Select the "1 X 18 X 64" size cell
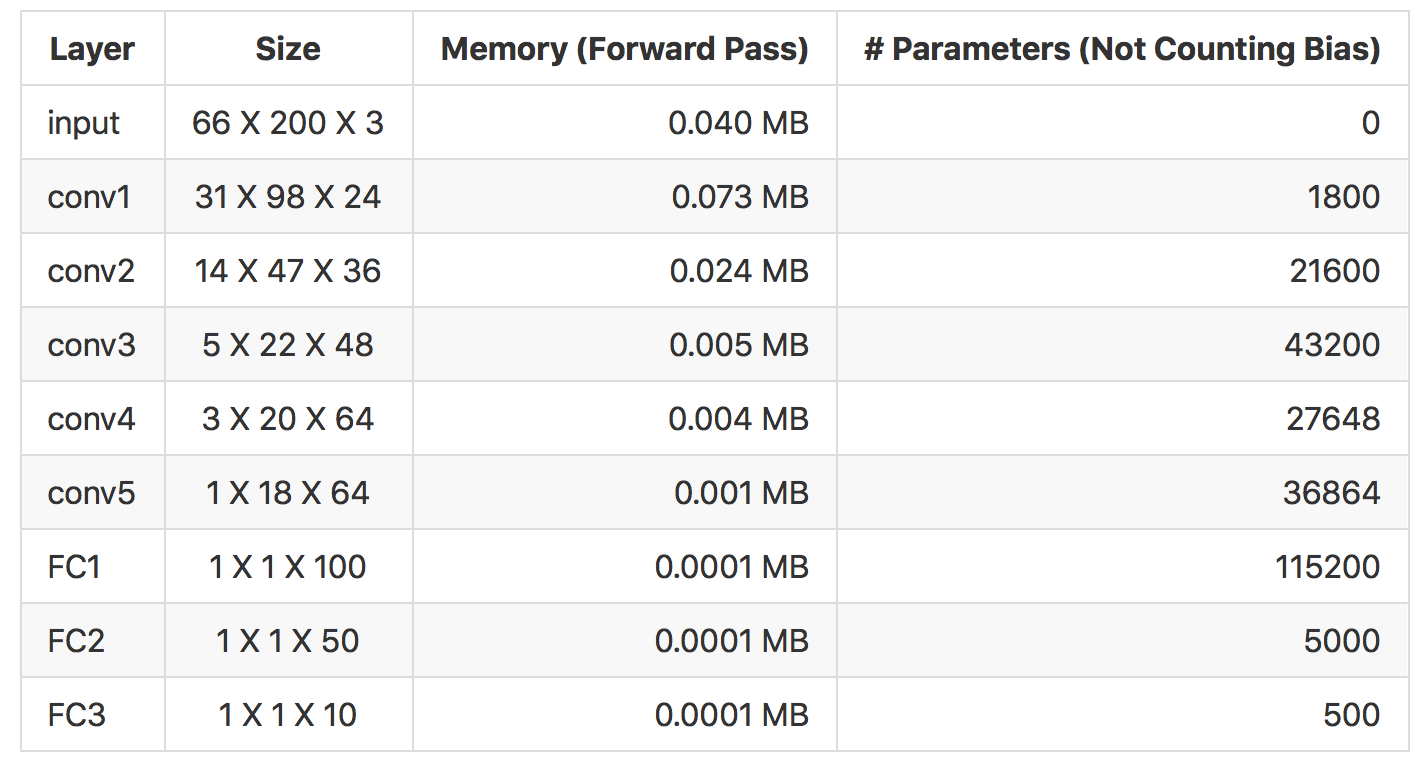The width and height of the screenshot is (1424, 760). [288, 493]
